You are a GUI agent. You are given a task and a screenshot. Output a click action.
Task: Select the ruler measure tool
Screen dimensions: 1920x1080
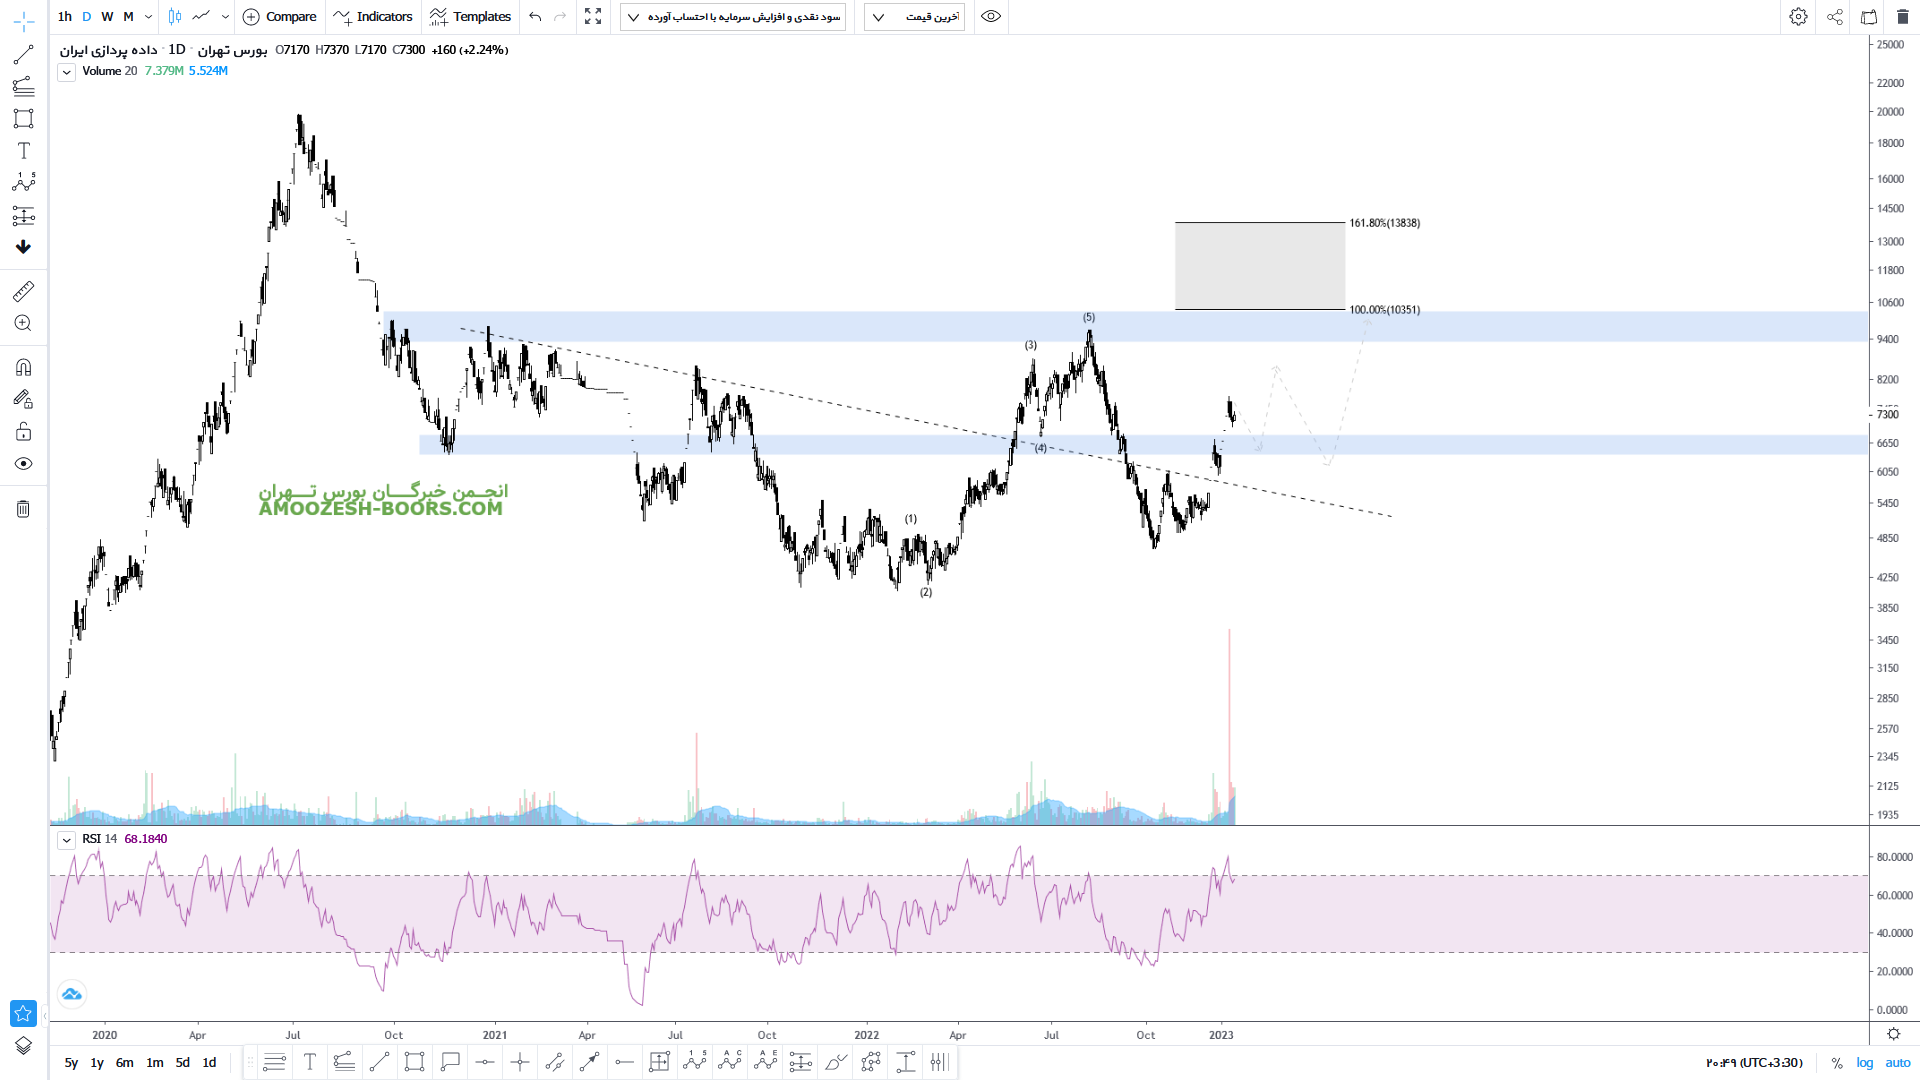tap(24, 291)
